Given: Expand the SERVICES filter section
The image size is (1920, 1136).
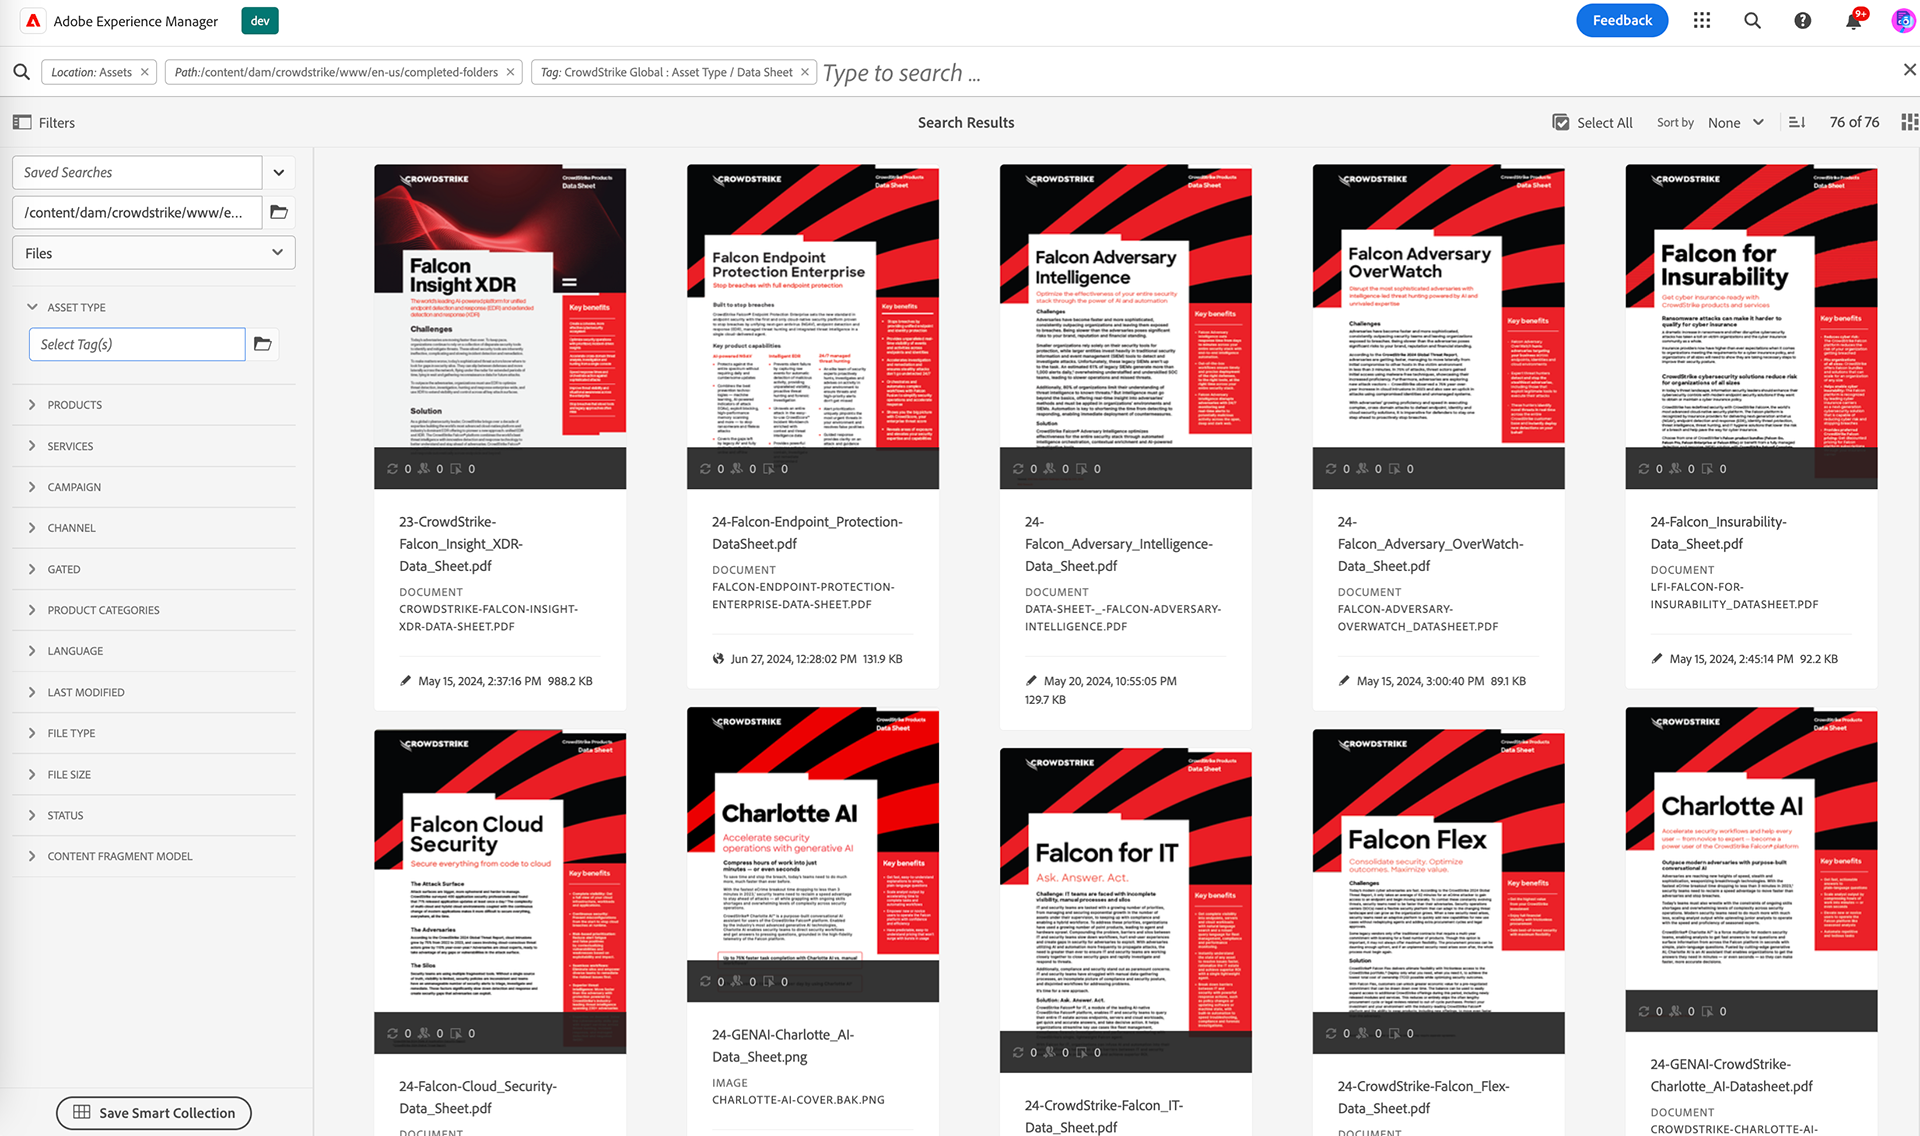Looking at the screenshot, I should (x=33, y=446).
